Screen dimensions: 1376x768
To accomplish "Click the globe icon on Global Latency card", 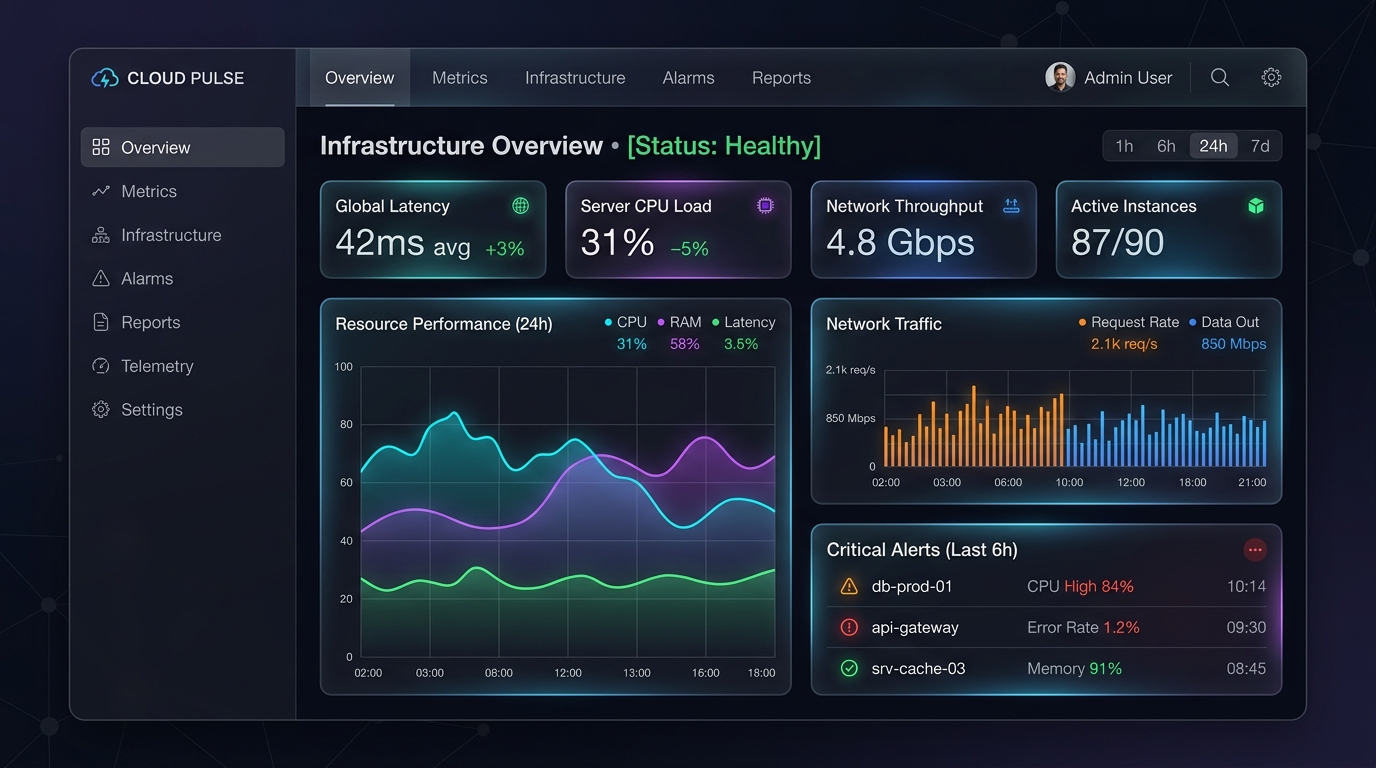I will (520, 206).
